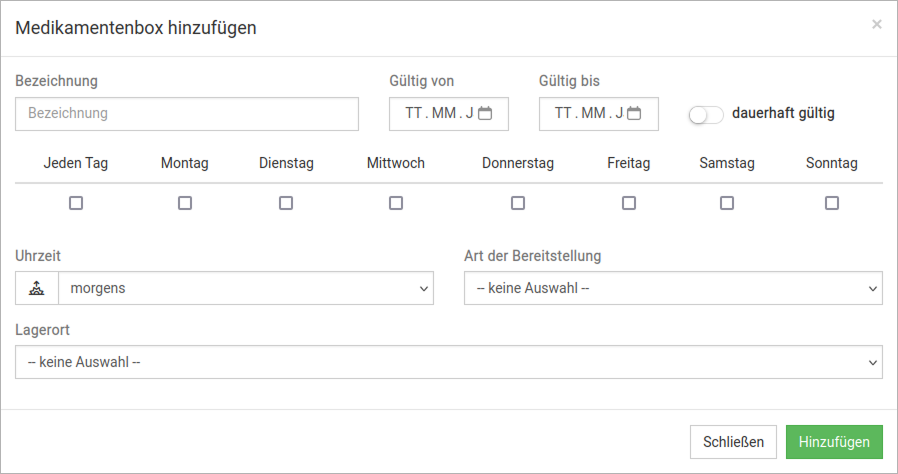
Task: Select the Mittwoch checkbox
Action: [396, 203]
